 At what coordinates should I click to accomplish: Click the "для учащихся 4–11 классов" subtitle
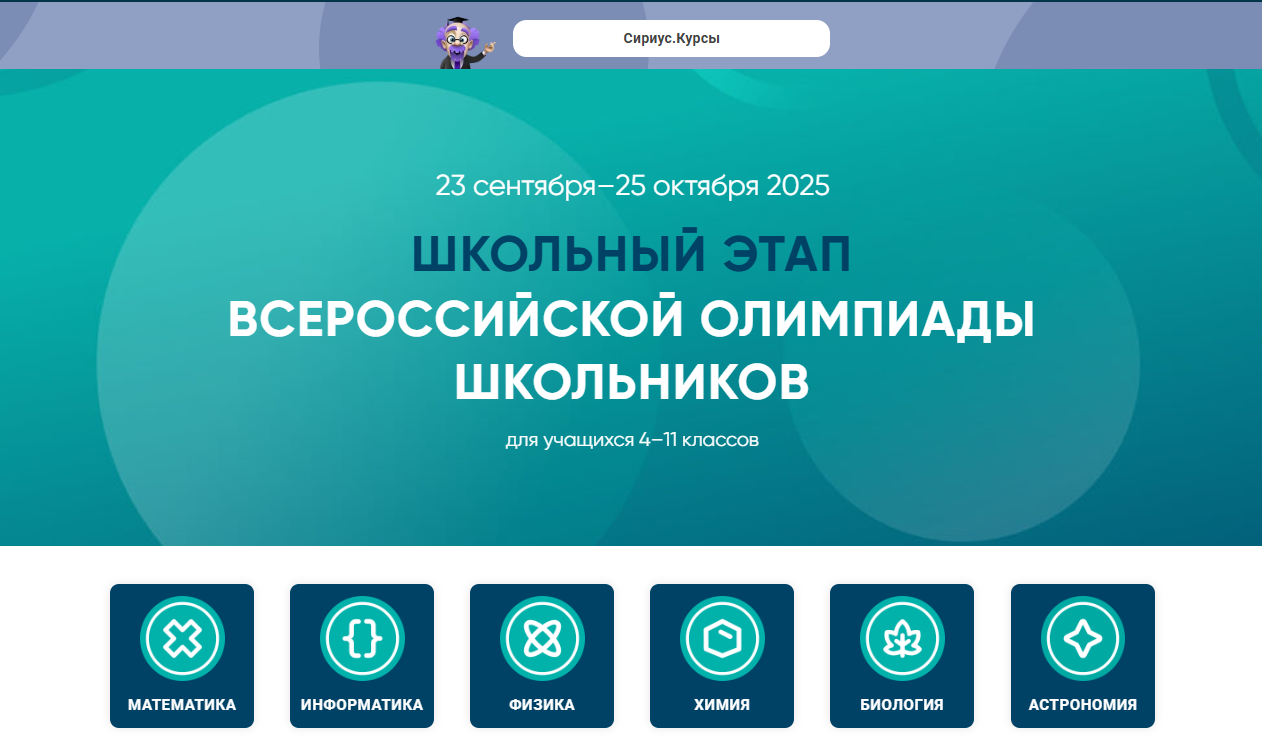(631, 440)
